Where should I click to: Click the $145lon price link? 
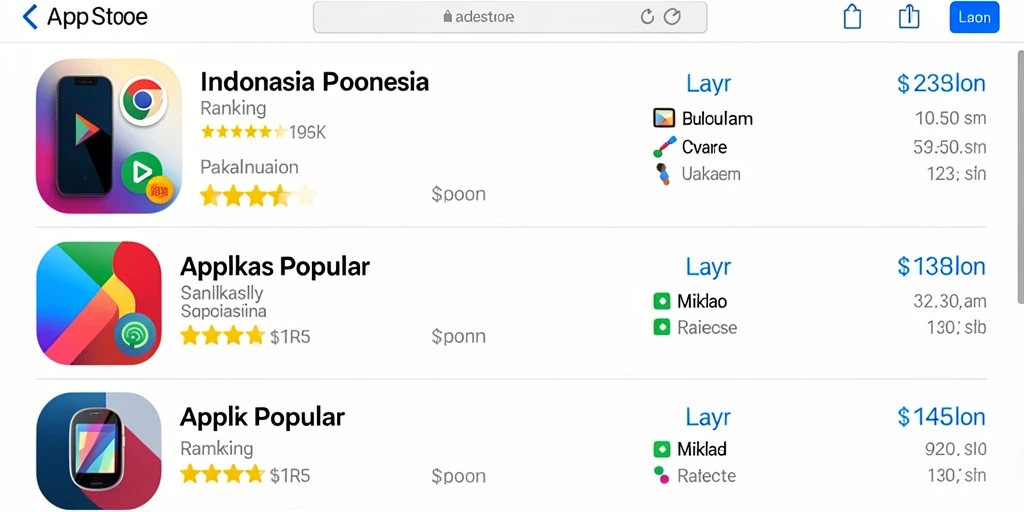coord(942,417)
